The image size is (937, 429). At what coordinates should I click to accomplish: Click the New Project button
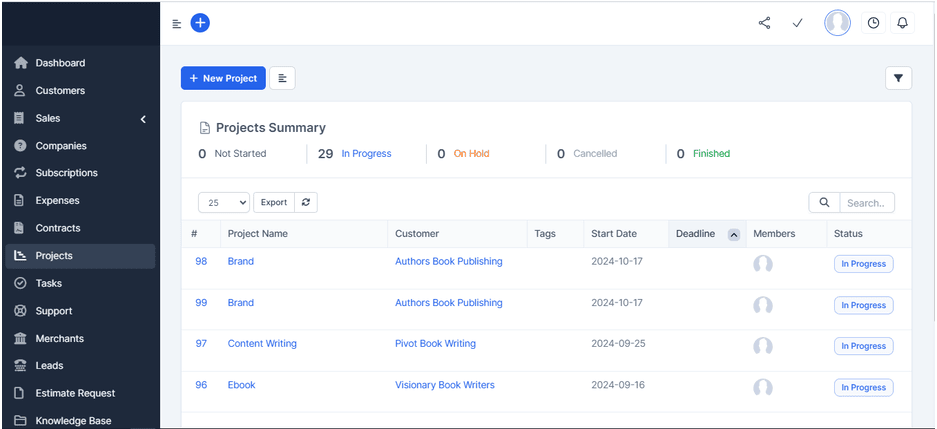click(x=223, y=78)
